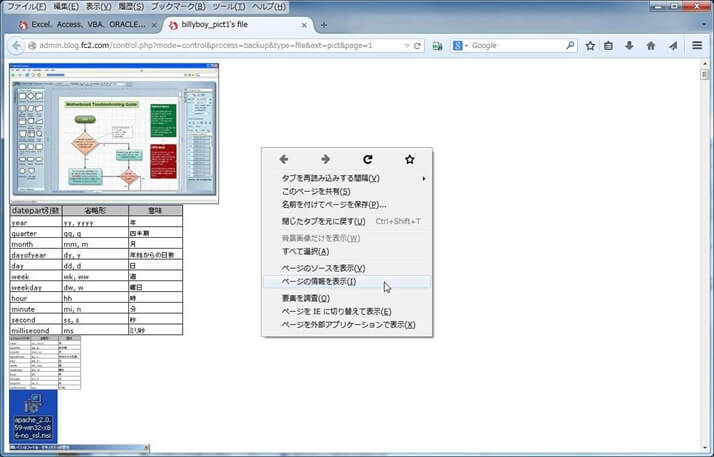Click the 'quarter' table cell
Viewport: 714px width, 457px height.
[x=36, y=234]
